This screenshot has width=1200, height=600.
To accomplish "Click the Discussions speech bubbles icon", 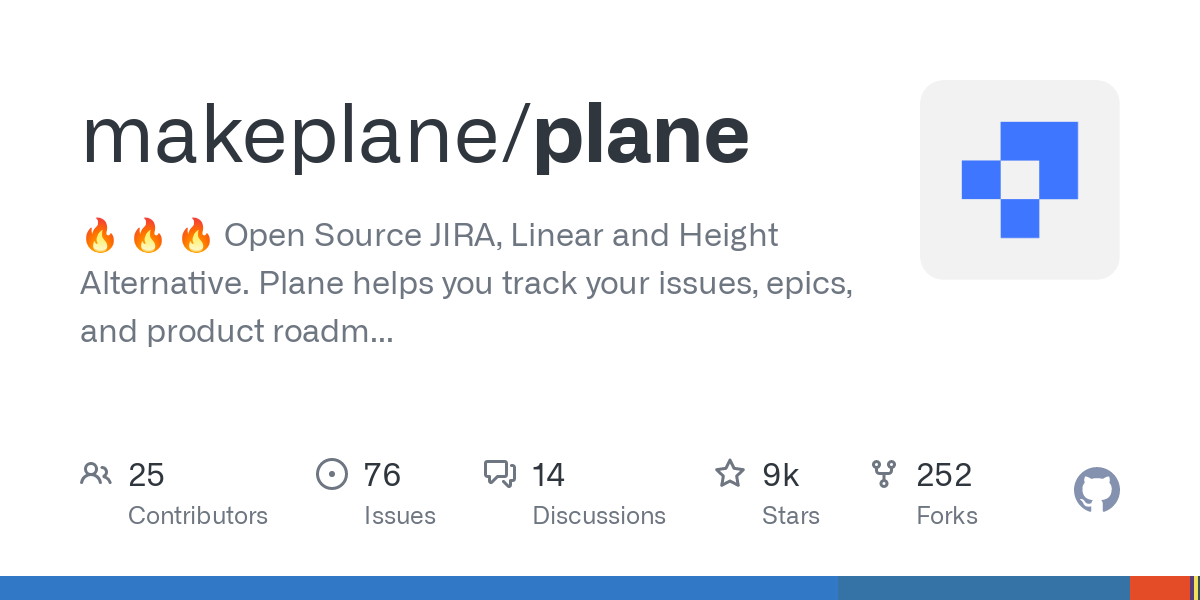I will pyautogui.click(x=500, y=474).
